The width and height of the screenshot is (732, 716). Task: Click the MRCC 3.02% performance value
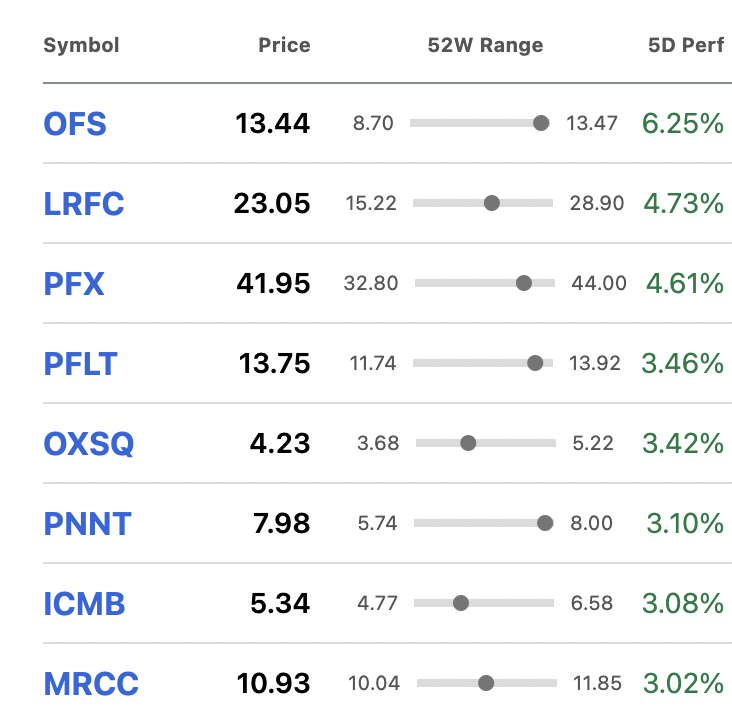click(x=683, y=683)
